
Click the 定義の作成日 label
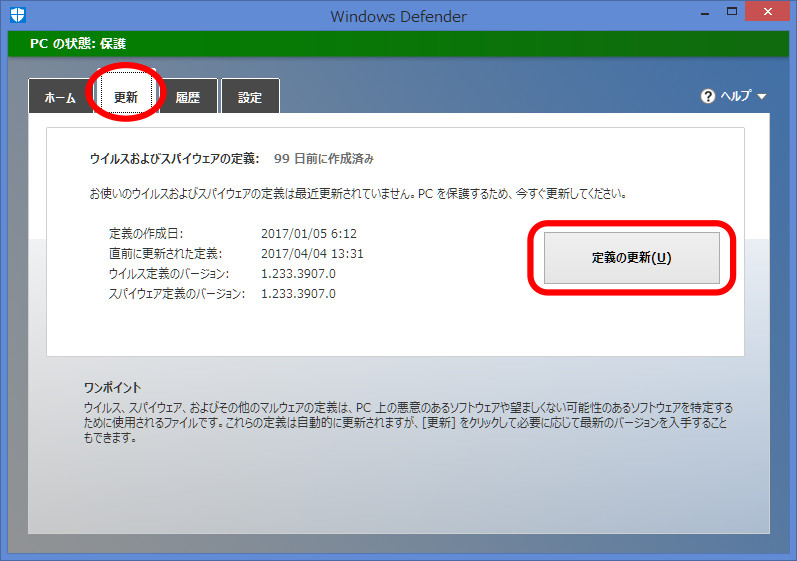(146, 234)
